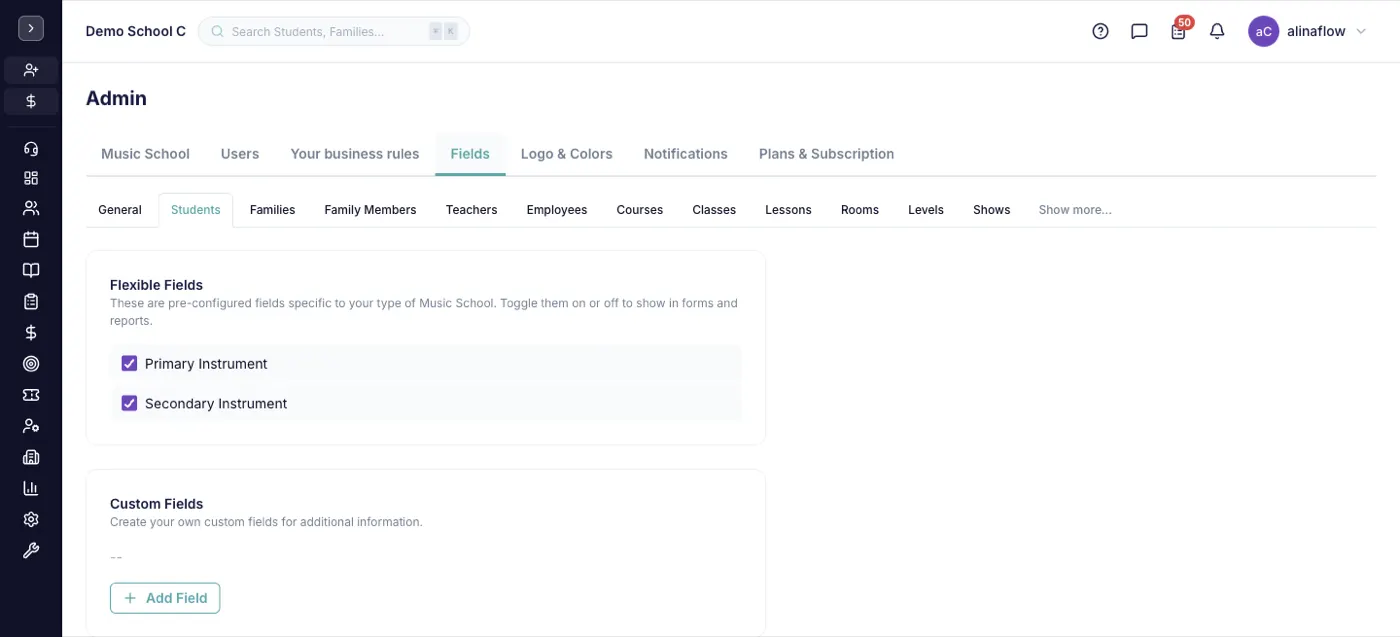Image resolution: width=1400 pixels, height=637 pixels.
Task: Open the dollar icon between clipboard and target icons
Action: pyautogui.click(x=31, y=332)
